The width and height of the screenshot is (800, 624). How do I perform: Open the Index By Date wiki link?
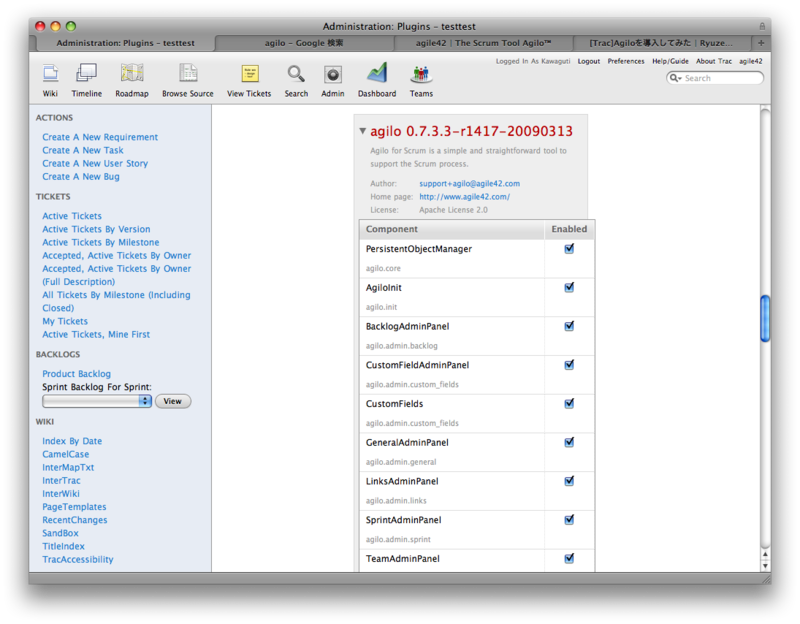[x=72, y=441]
